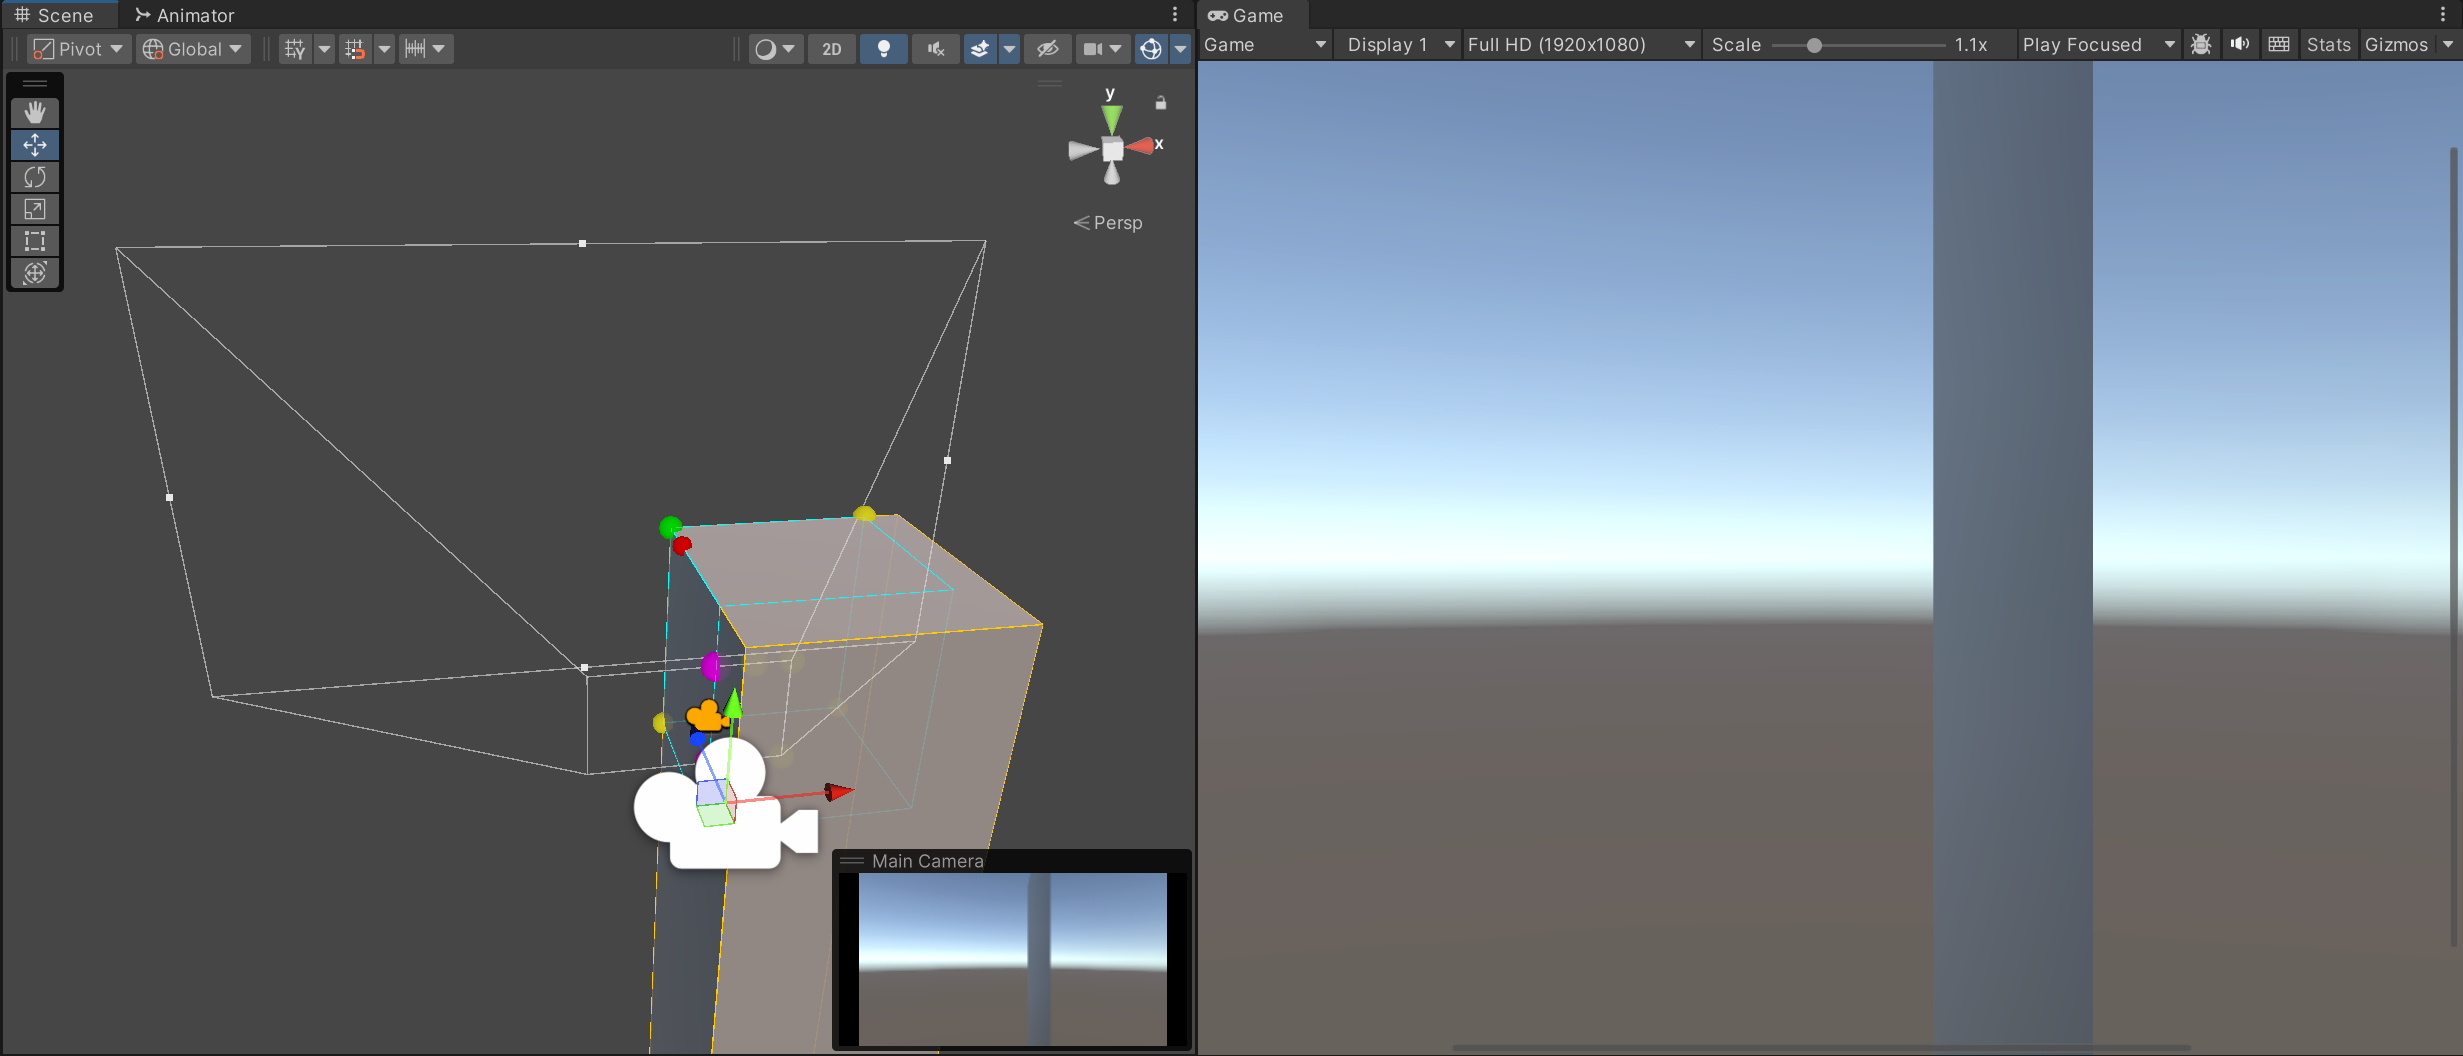Select the Move tool
The width and height of the screenshot is (2463, 1056).
[x=35, y=145]
